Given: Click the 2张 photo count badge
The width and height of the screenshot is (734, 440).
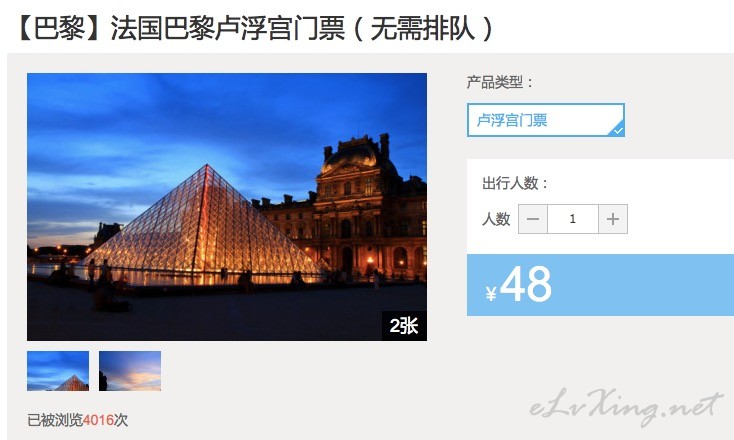Looking at the screenshot, I should click(x=404, y=326).
